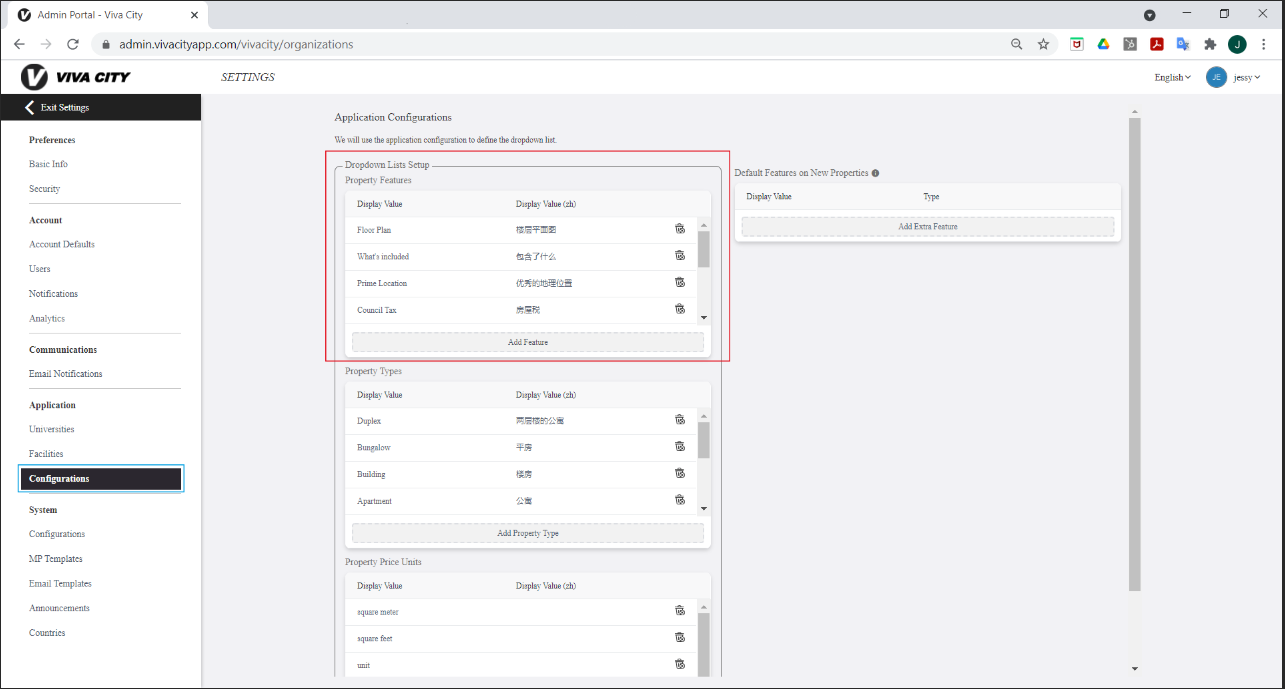The image size is (1285, 689).
Task: Click the Exit Settings back arrow
Action: (30, 107)
